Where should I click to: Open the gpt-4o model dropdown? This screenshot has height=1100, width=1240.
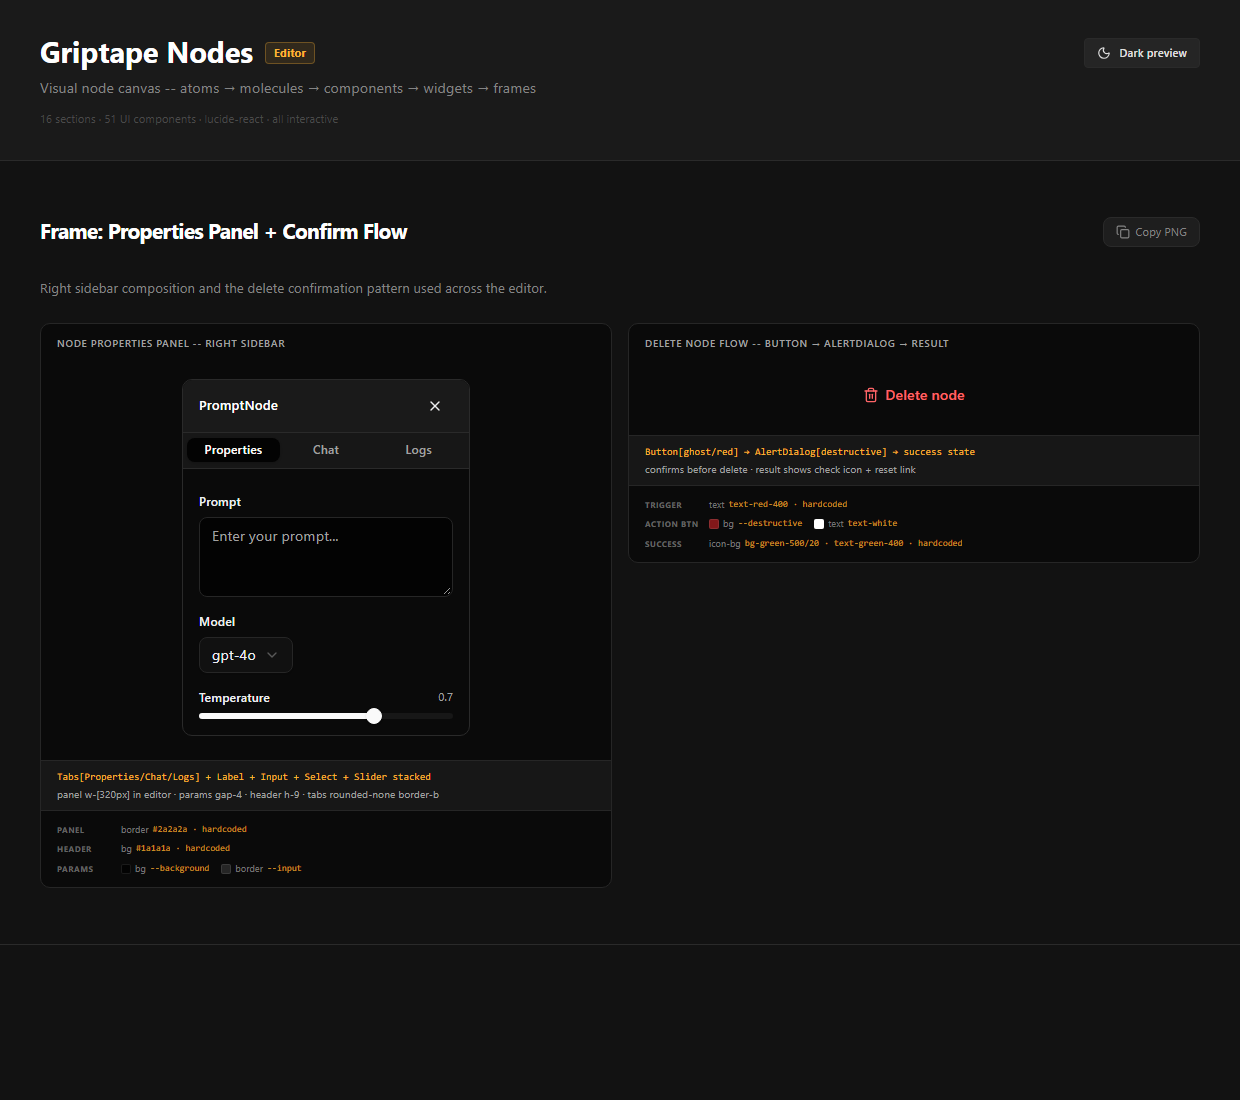click(246, 655)
